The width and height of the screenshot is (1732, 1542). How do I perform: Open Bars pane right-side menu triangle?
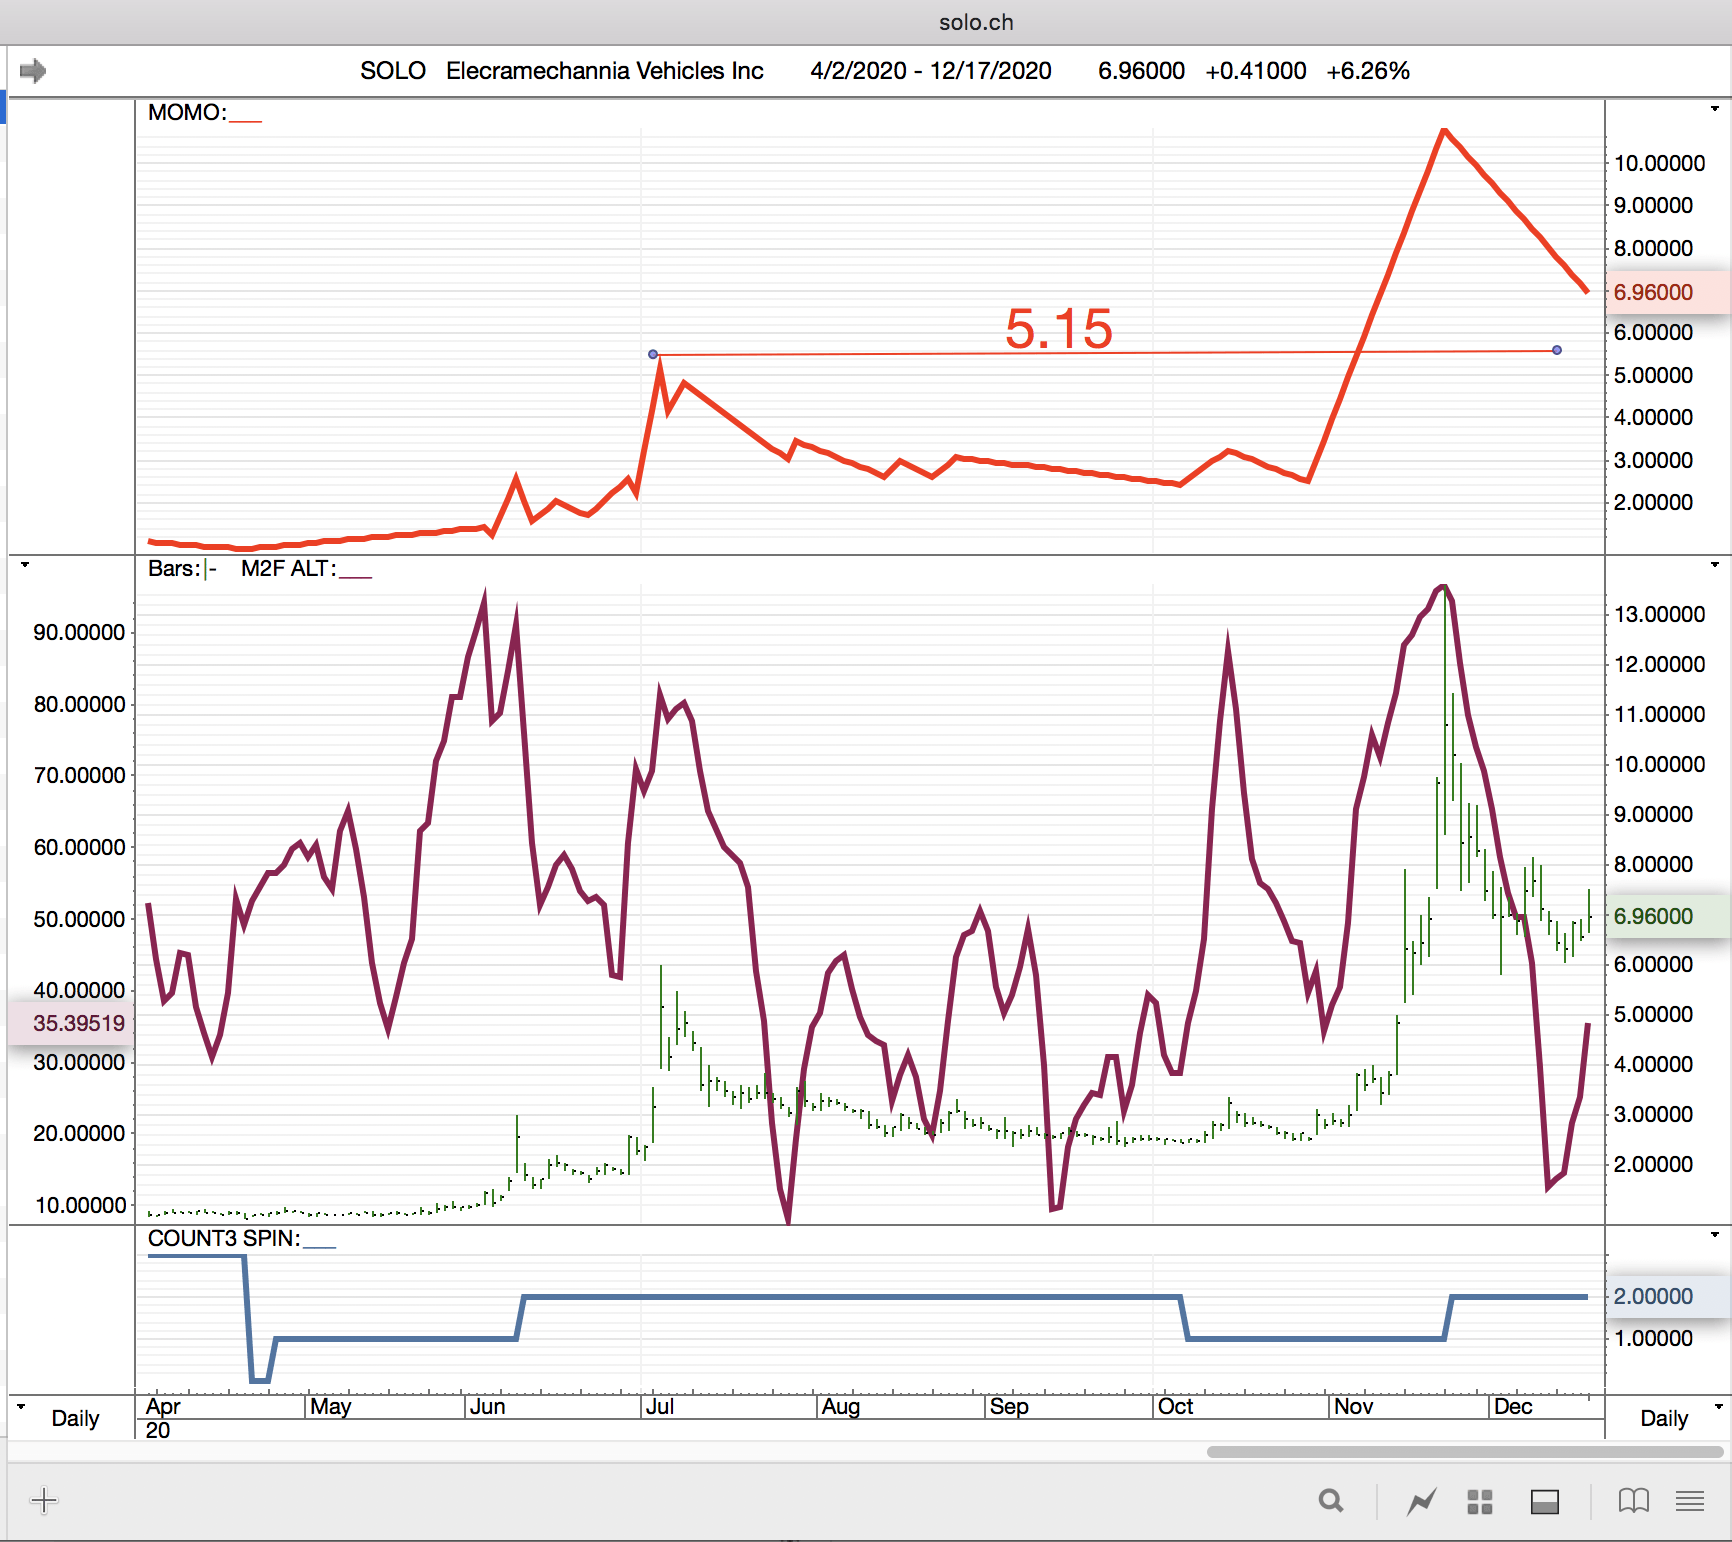[1715, 565]
